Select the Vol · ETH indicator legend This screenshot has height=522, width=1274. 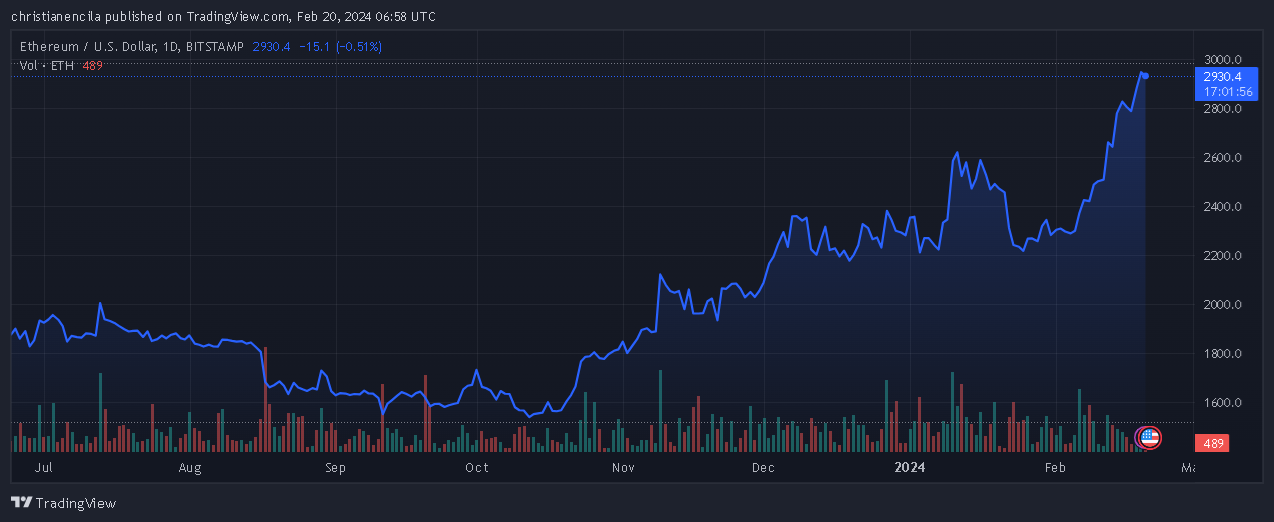(x=48, y=65)
